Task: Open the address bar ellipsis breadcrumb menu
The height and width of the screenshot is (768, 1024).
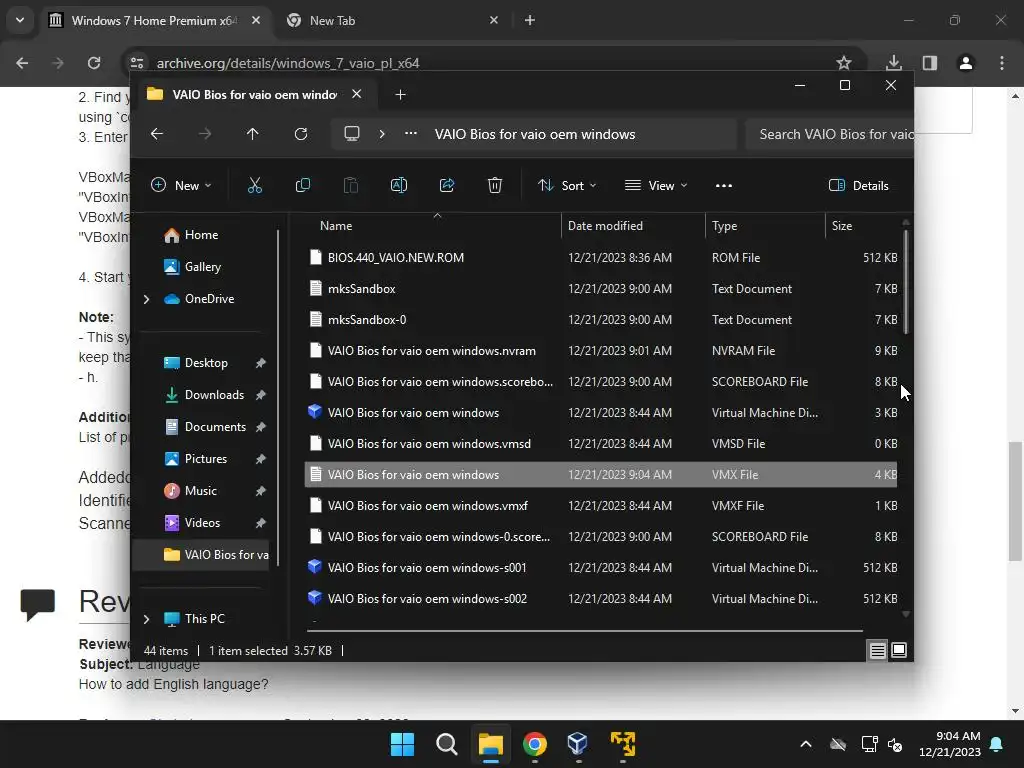Action: pos(411,134)
